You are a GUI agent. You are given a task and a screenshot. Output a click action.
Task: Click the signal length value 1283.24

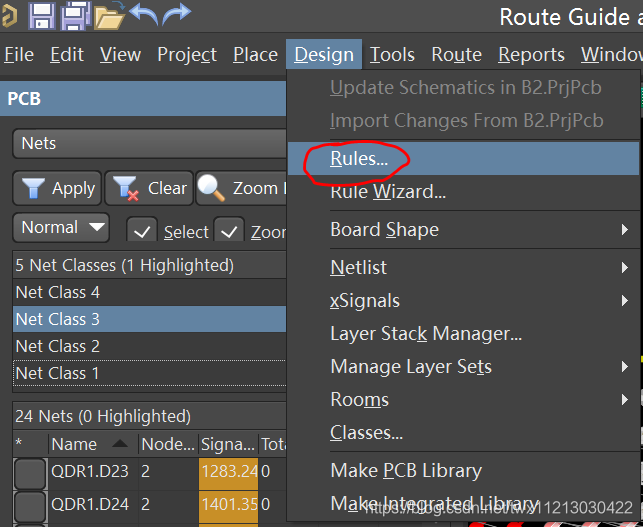tap(228, 474)
